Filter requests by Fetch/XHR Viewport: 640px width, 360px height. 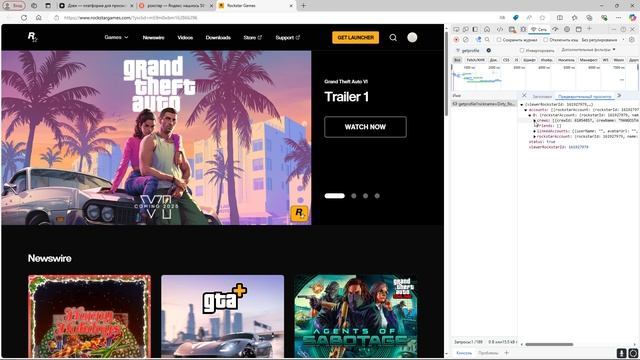[476, 60]
